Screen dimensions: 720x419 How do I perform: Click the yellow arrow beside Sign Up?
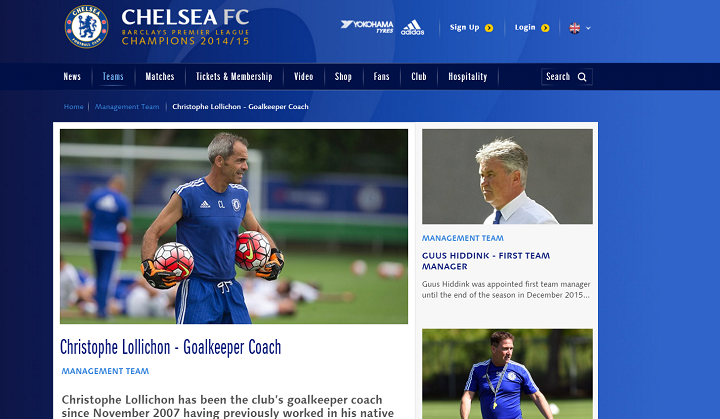click(x=489, y=28)
